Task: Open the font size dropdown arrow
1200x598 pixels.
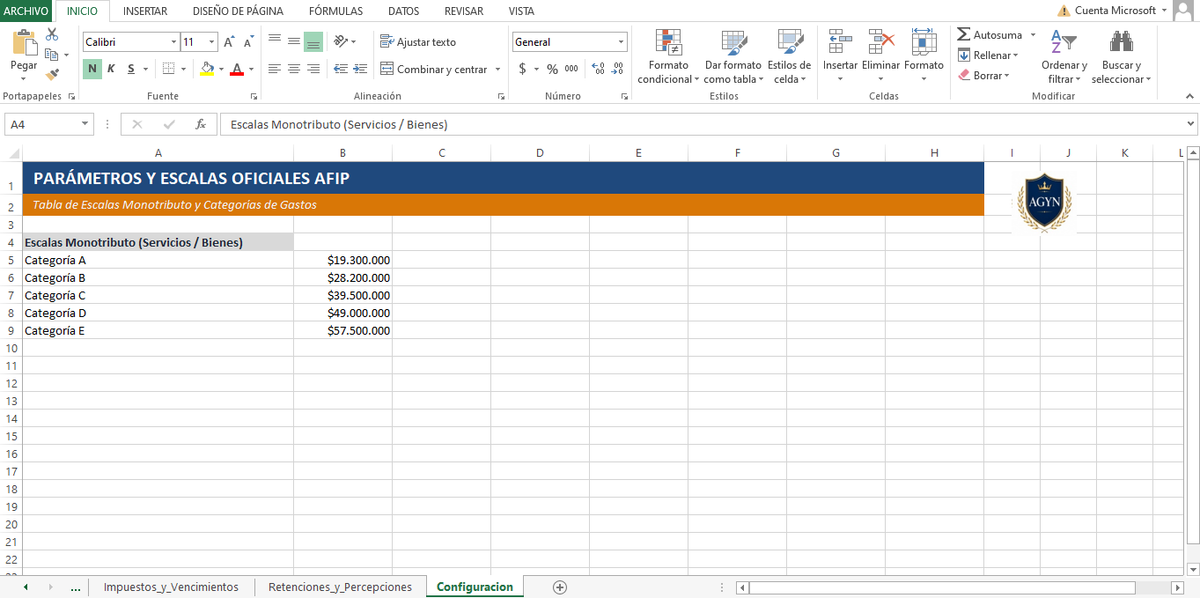Action: pos(212,42)
